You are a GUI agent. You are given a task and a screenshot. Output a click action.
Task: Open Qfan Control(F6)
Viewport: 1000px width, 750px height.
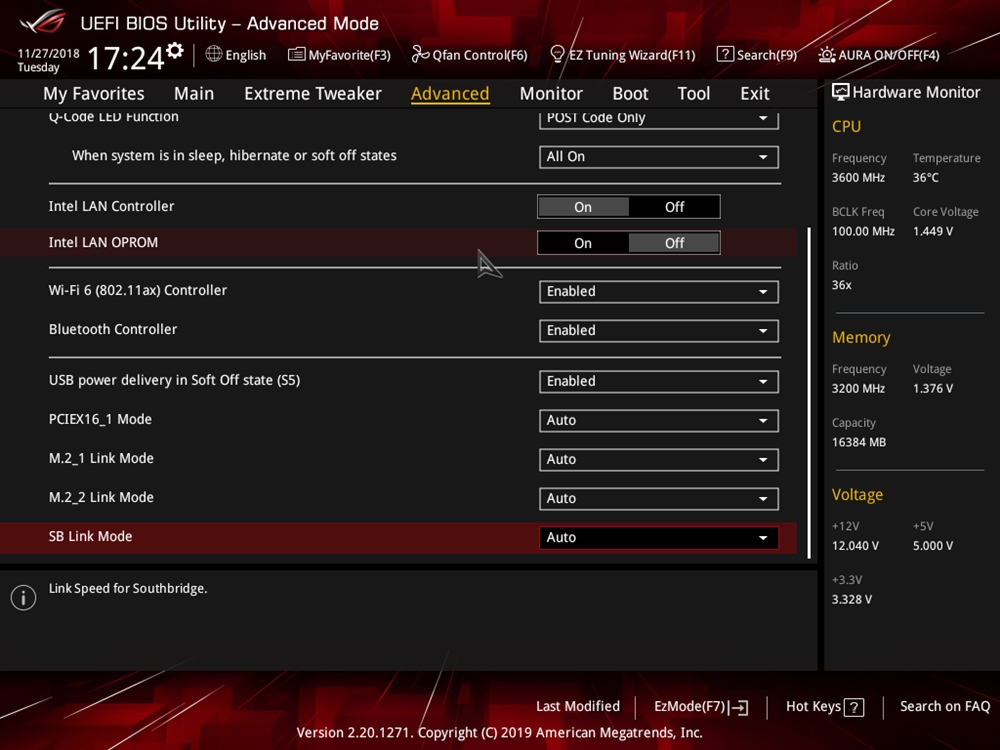(470, 55)
